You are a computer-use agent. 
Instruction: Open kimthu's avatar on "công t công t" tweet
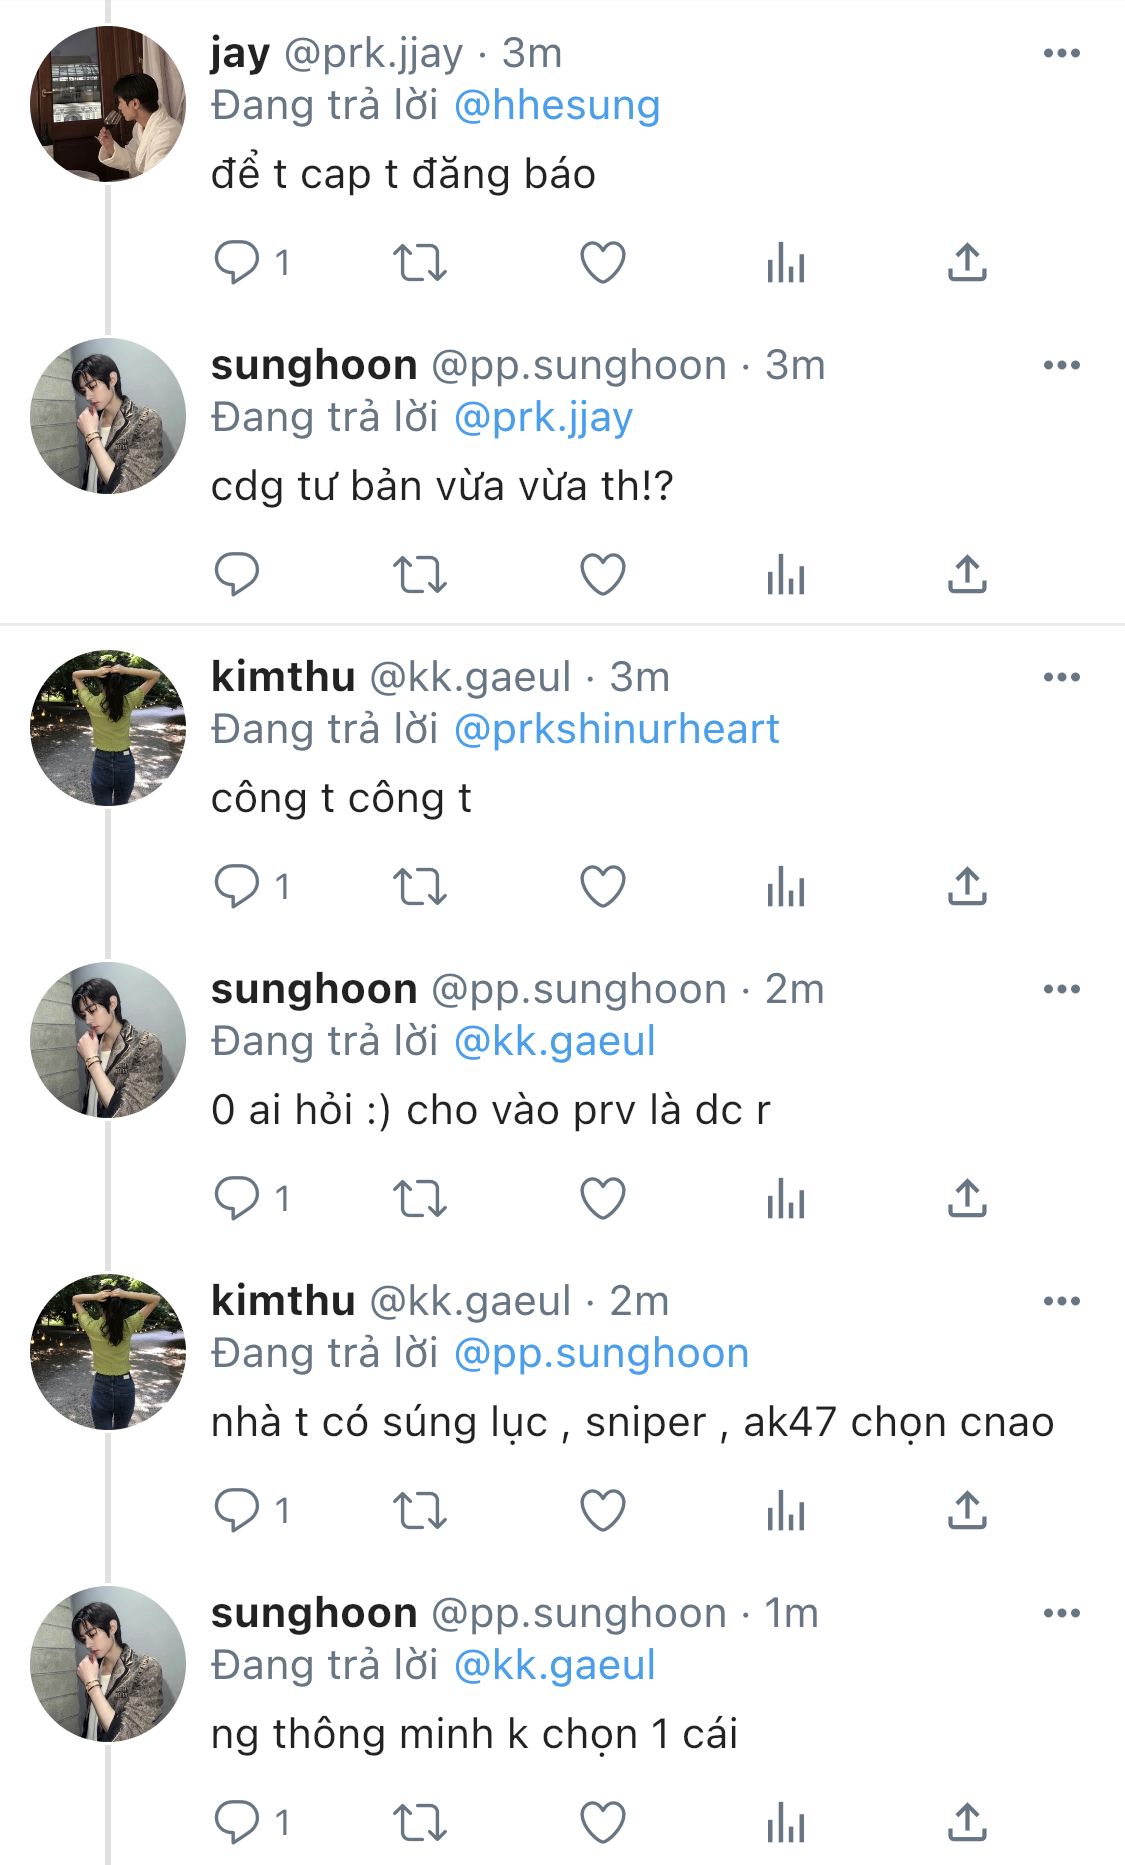click(x=108, y=728)
